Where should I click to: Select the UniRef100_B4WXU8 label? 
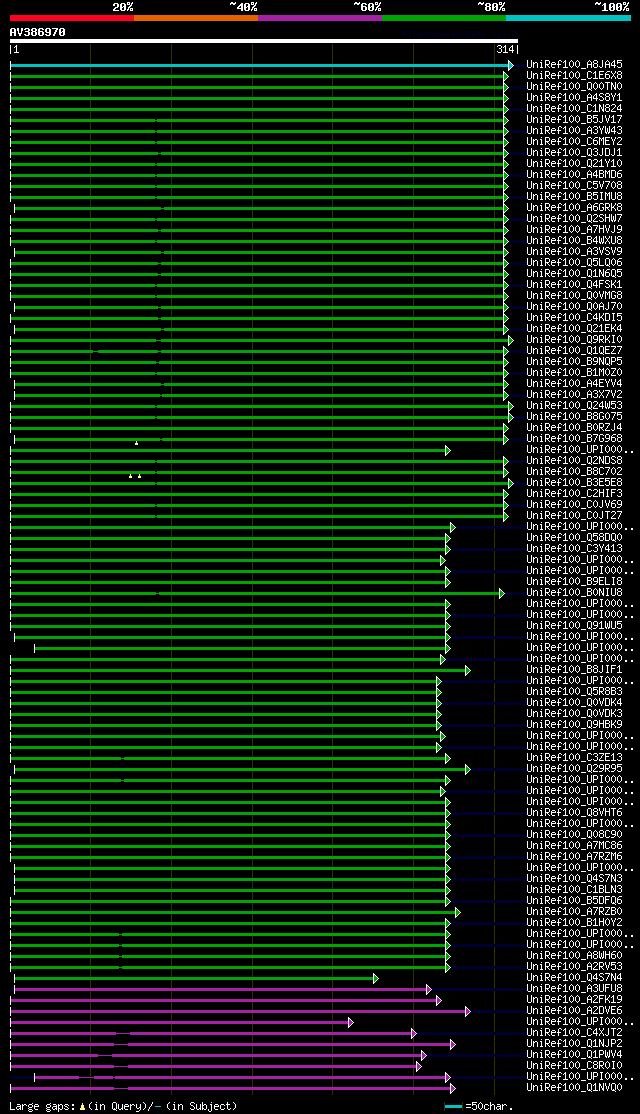(x=575, y=240)
